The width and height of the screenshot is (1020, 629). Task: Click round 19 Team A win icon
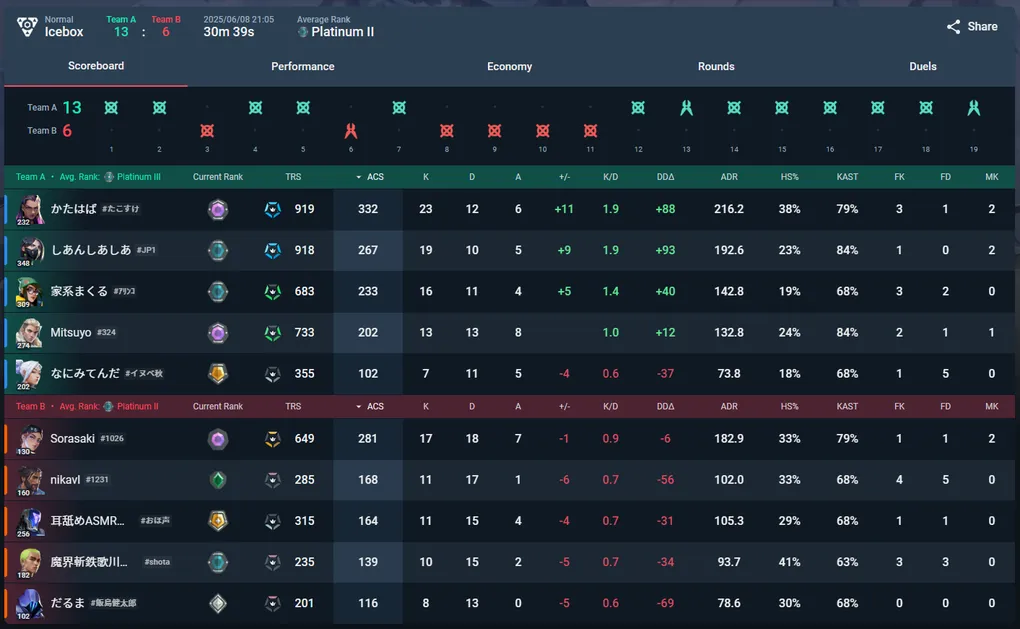pyautogui.click(x=973, y=107)
